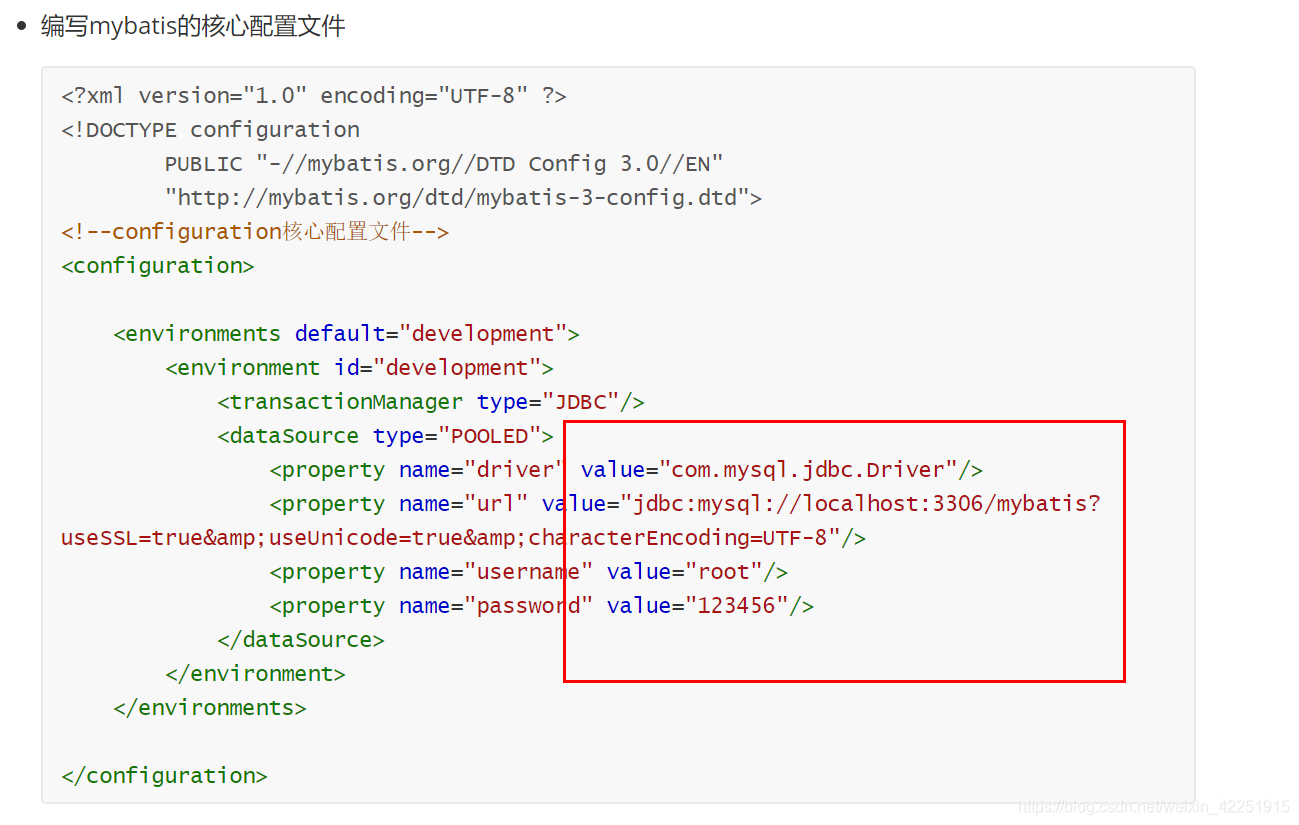
Task: Click the comment 'configuration核心配置文件'
Action: 255,232
